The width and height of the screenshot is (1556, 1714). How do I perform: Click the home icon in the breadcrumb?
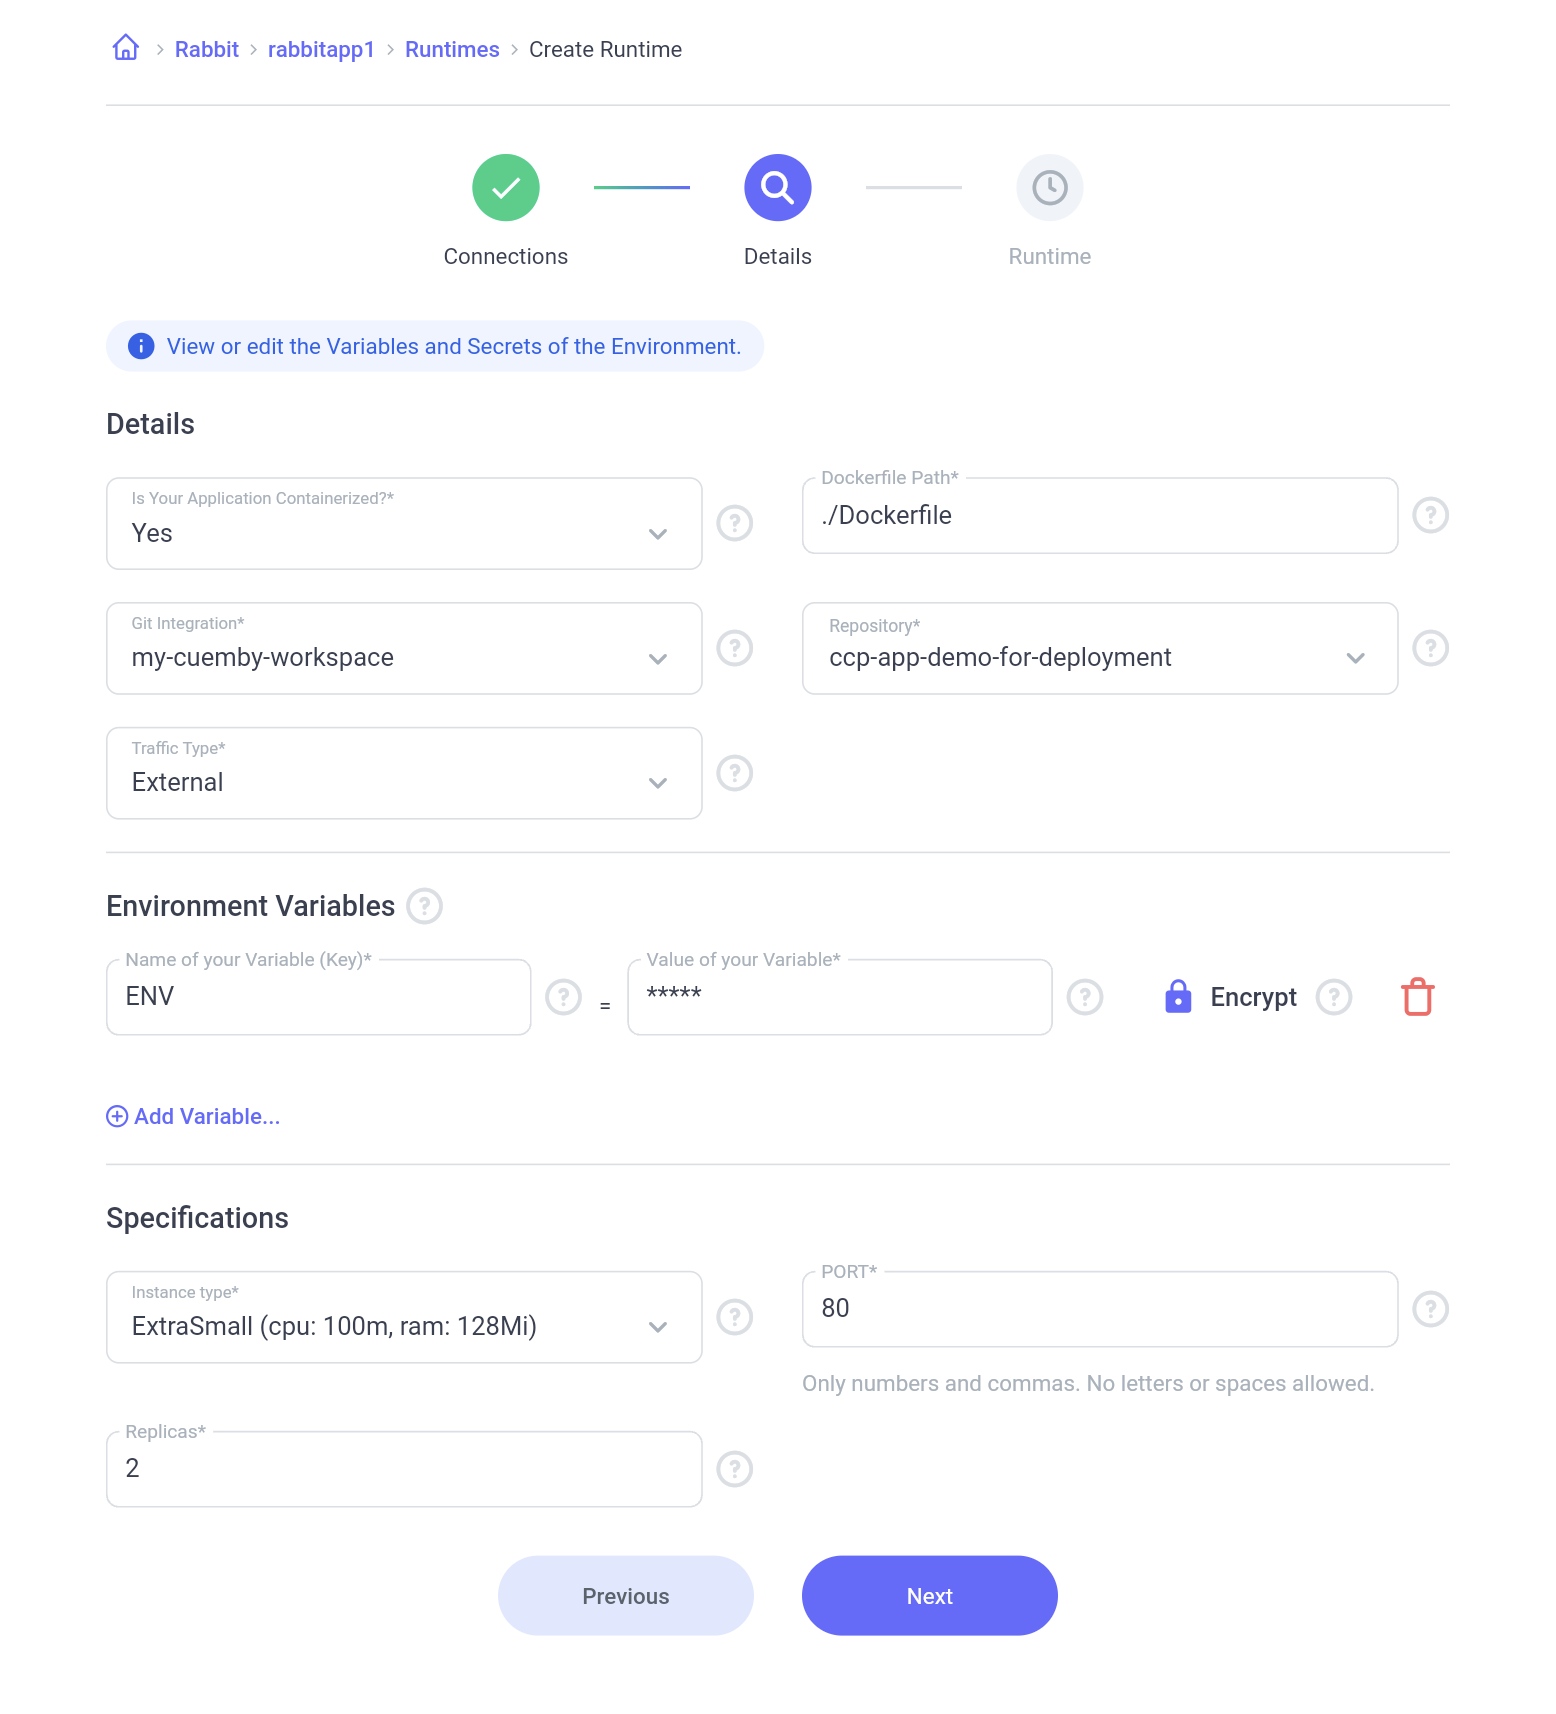[x=125, y=47]
